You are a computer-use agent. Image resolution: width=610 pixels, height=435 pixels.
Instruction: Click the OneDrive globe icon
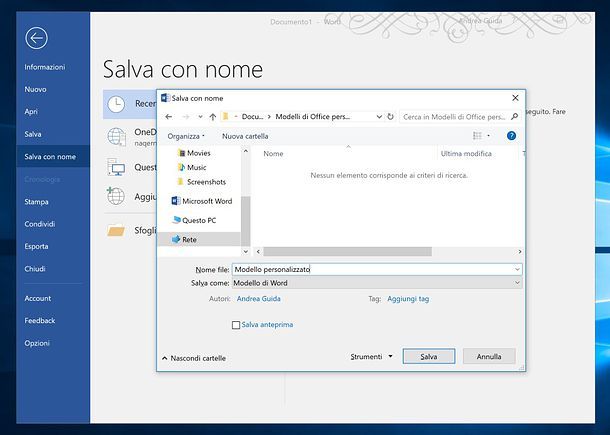[116, 137]
